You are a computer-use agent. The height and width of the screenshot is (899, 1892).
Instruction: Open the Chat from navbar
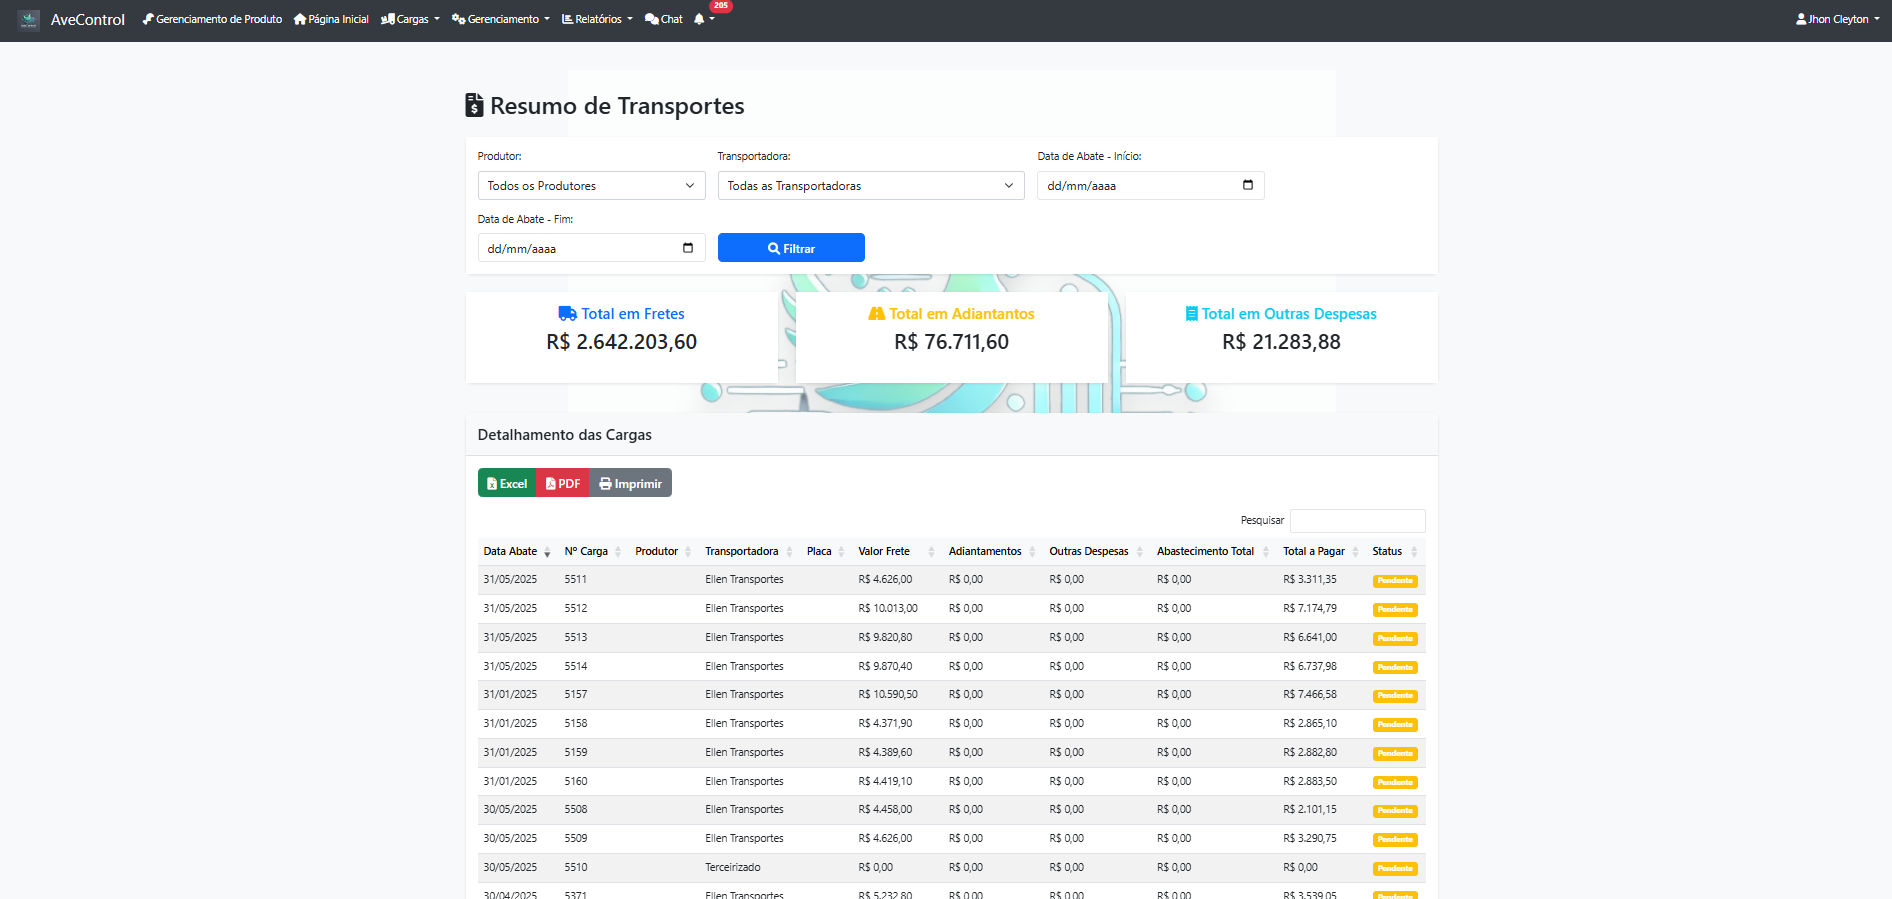click(664, 20)
